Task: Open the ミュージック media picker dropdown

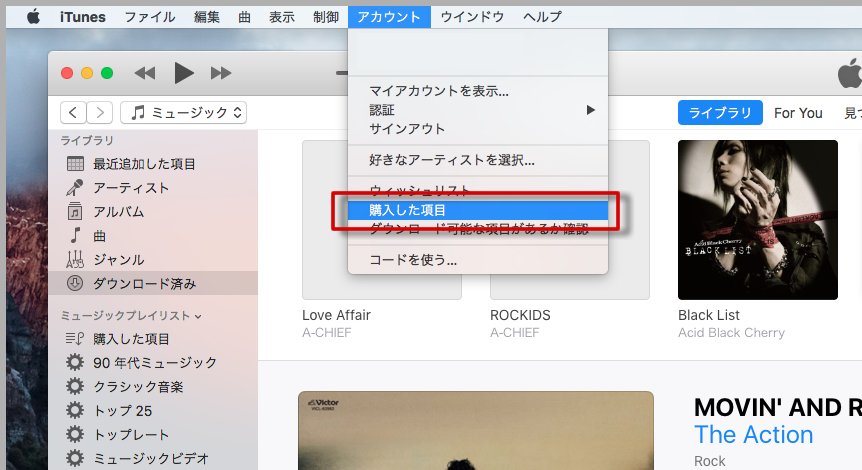Action: coord(184,113)
